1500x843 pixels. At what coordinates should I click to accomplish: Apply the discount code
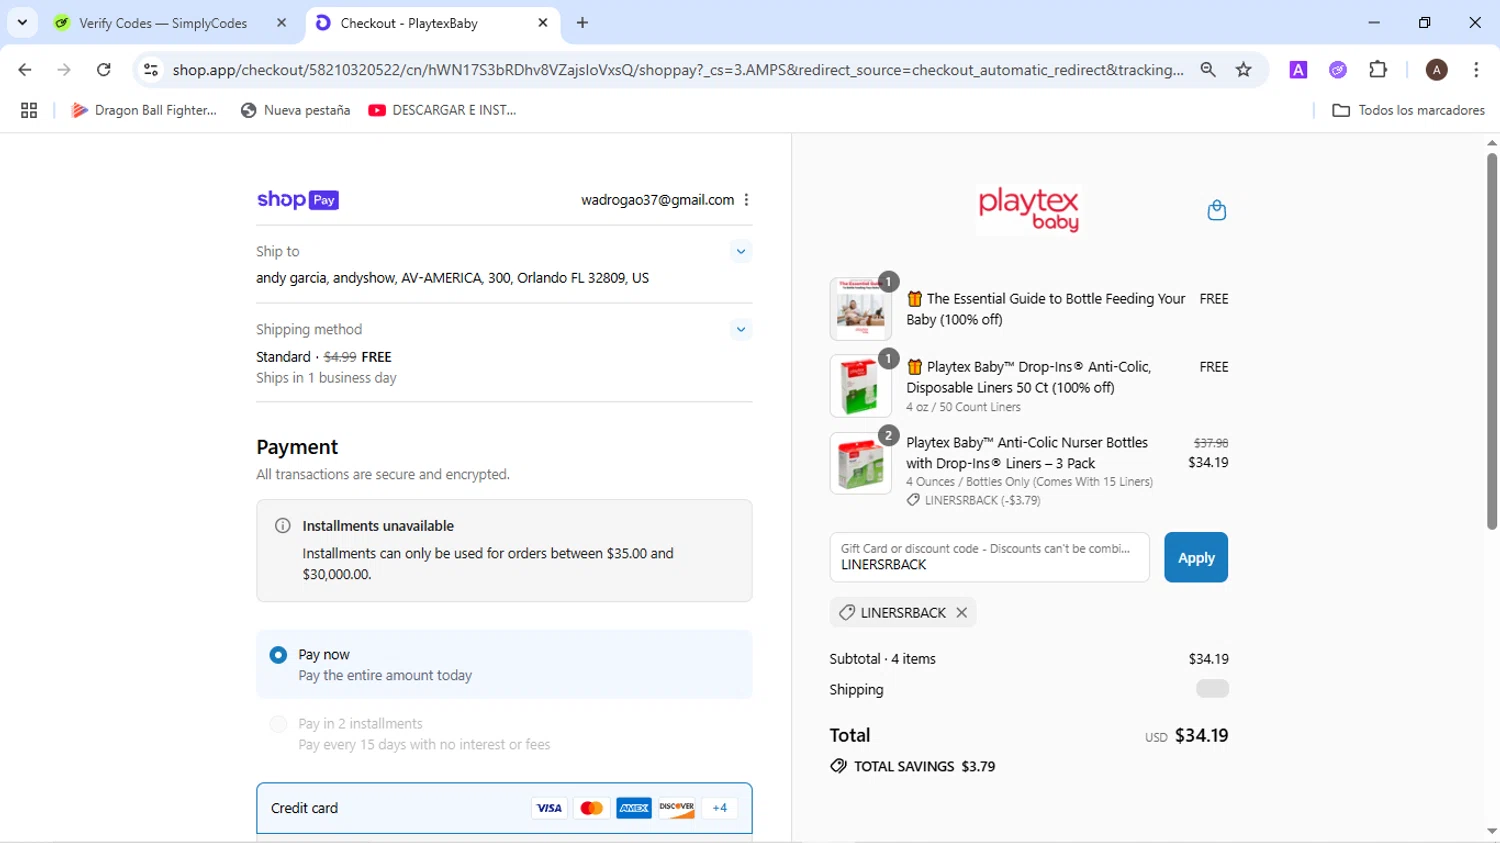[1196, 557]
